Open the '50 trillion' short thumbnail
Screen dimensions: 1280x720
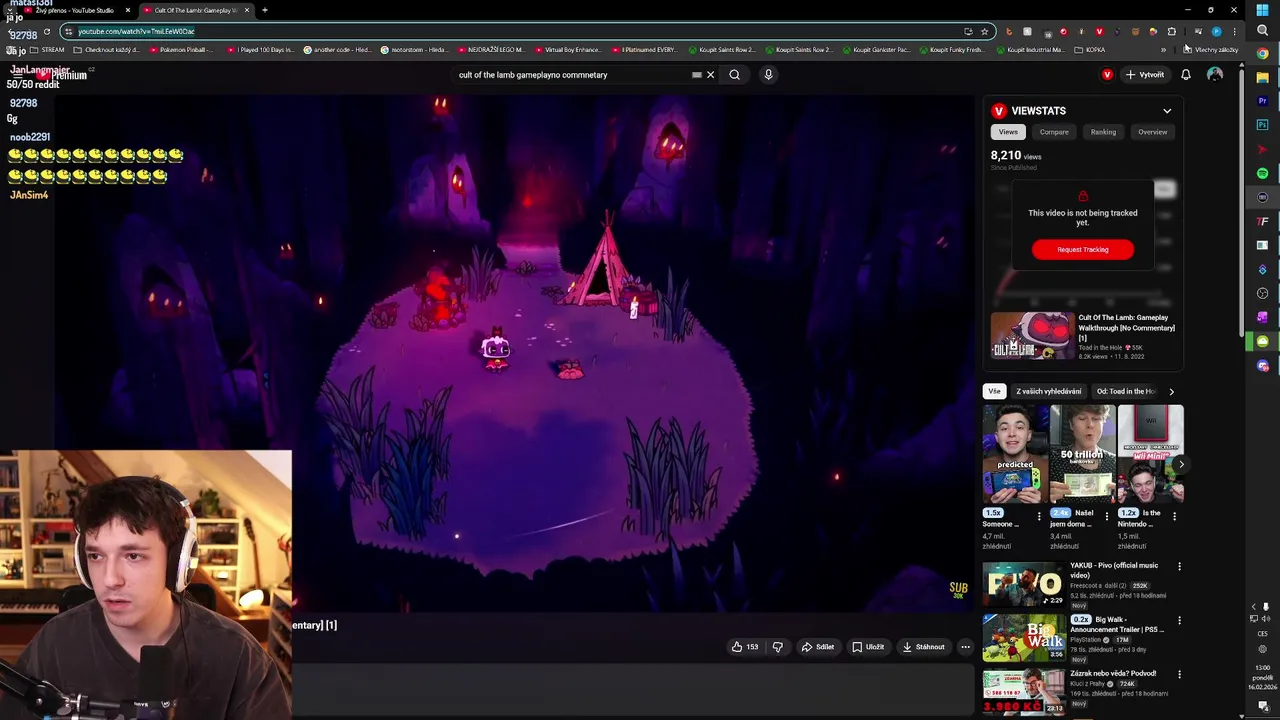1082,454
